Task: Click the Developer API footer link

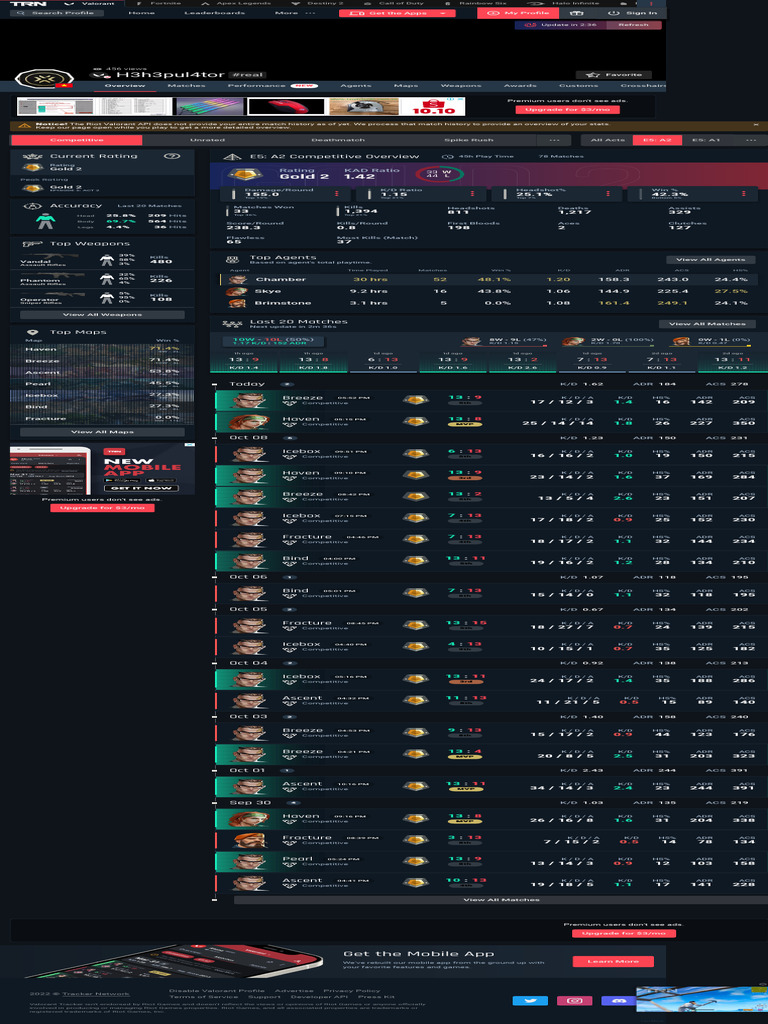Action: [319, 997]
